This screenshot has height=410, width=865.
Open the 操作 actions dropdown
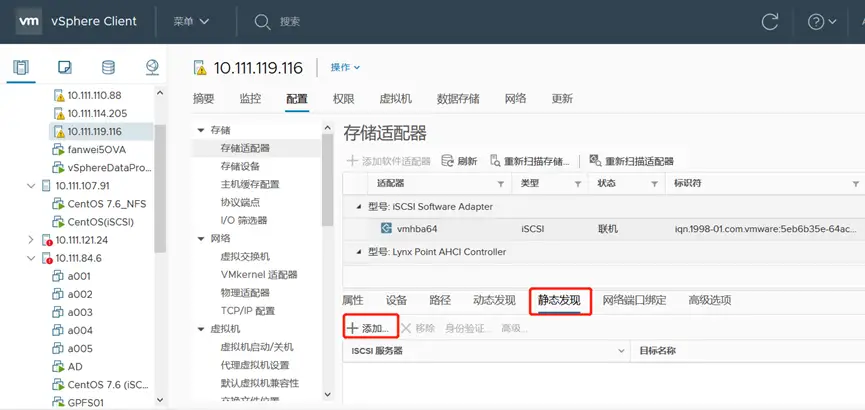345,67
